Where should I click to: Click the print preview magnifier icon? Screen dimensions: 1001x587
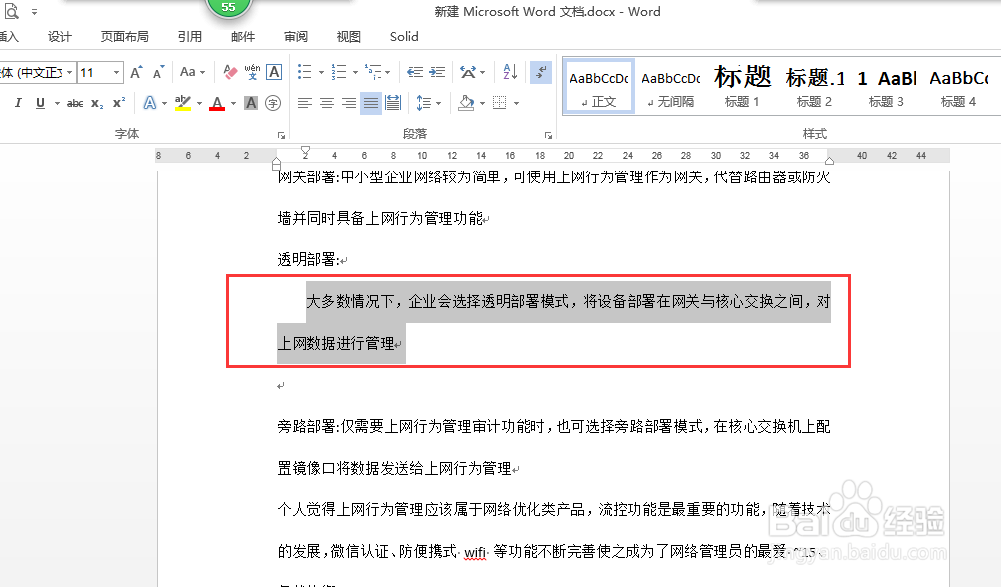(x=11, y=11)
